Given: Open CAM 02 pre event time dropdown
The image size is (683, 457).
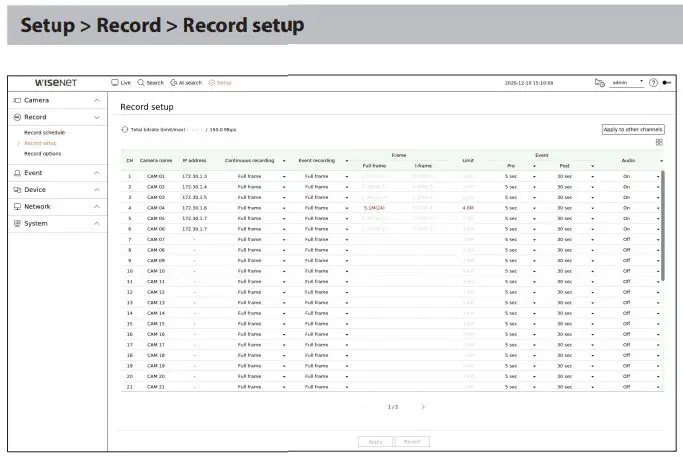Looking at the screenshot, I should point(534,187).
